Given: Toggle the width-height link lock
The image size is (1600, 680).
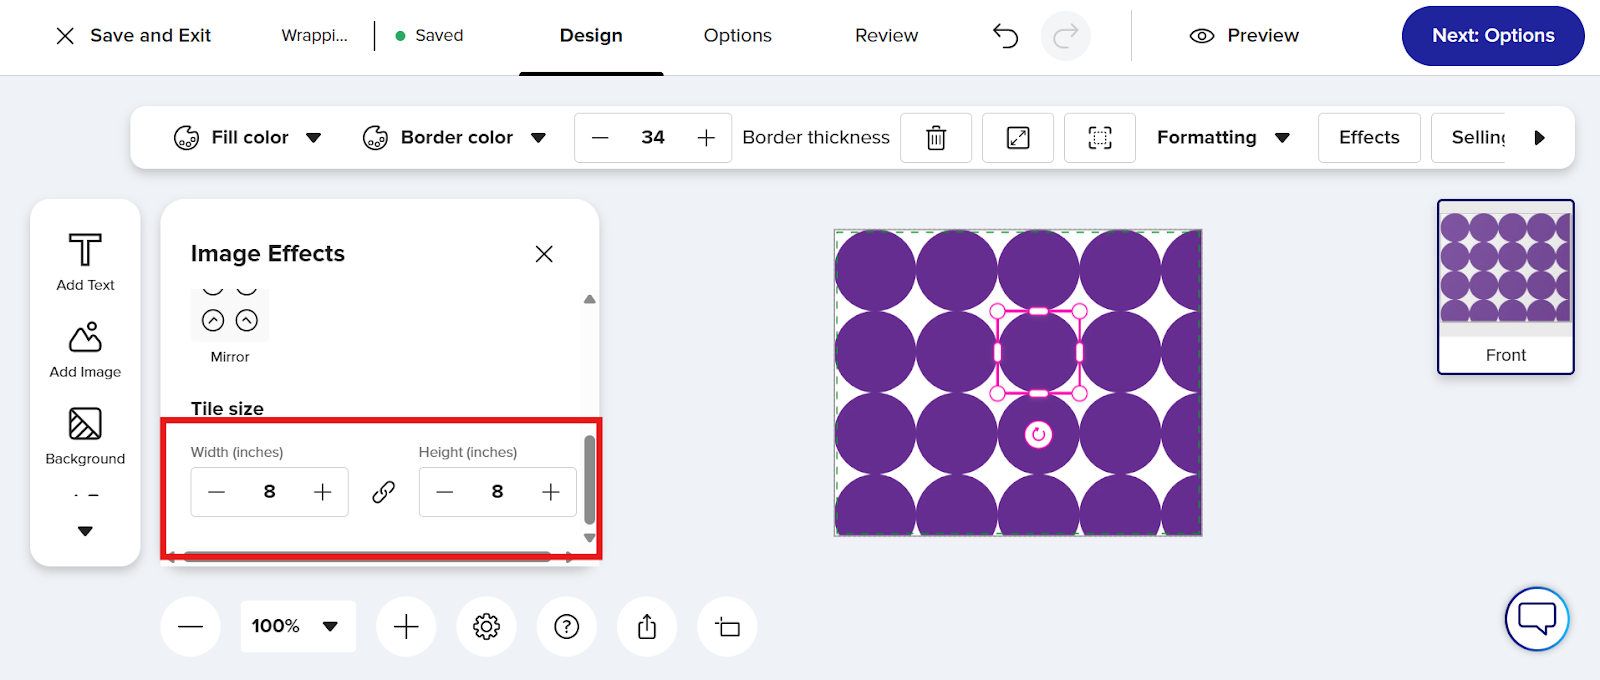Looking at the screenshot, I should (384, 492).
